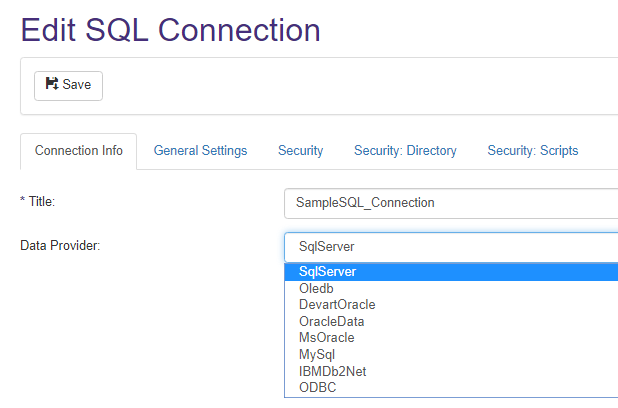Choose MsOracle provider option
Screen dimensions: 618x408
pos(326,338)
